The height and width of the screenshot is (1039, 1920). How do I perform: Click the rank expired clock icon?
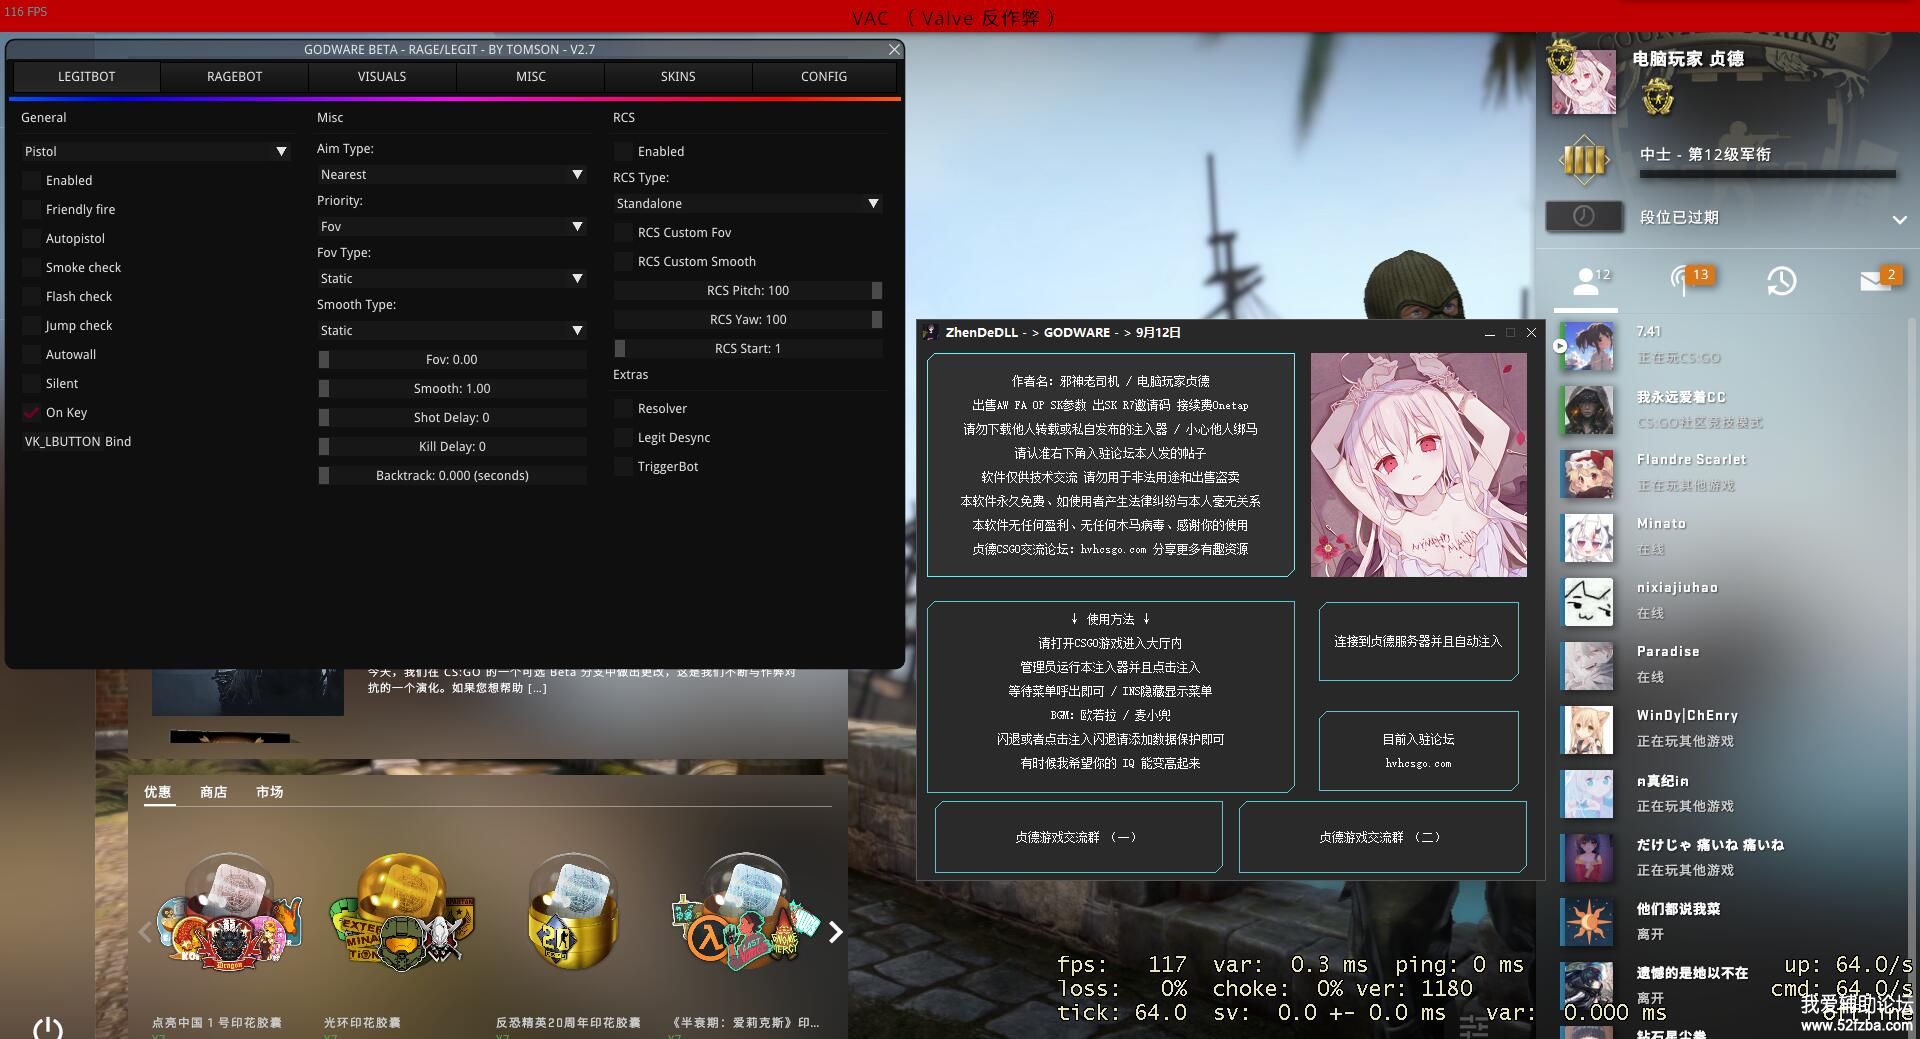pyautogui.click(x=1584, y=216)
